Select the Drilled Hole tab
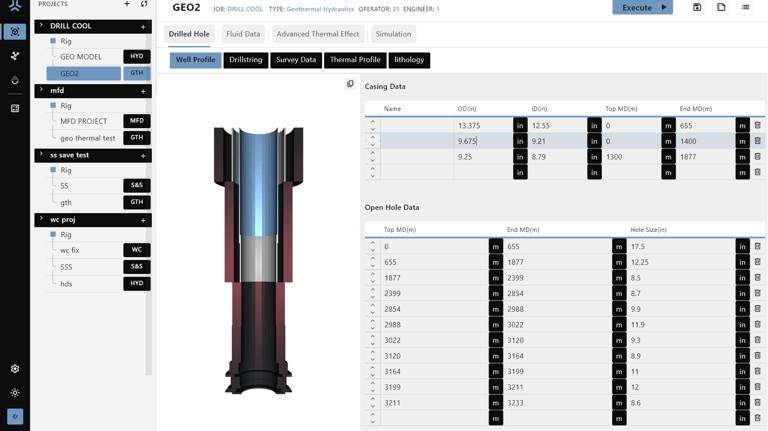This screenshot has height=431, width=768. 189,34
